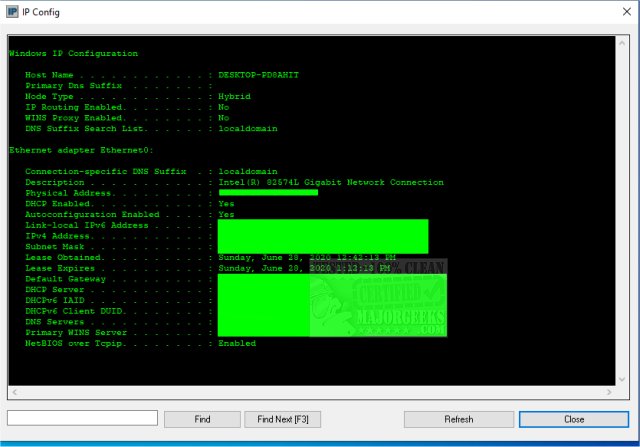Close the IP Config window with X
The width and height of the screenshot is (640, 447).
tap(627, 12)
